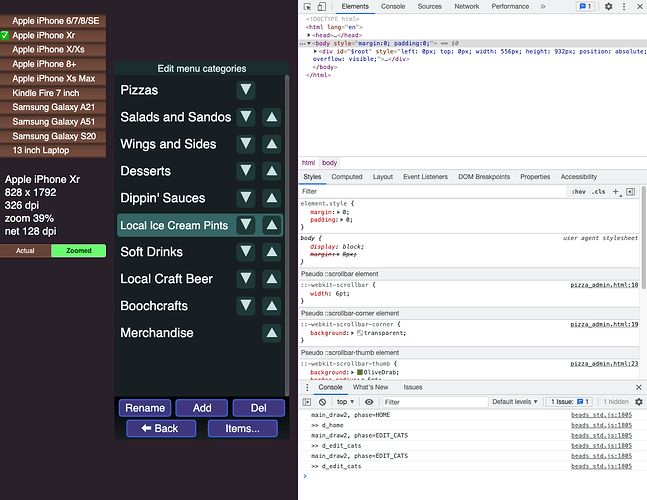This screenshot has height=500, width=647.
Task: Move Local Ice Cream Pints up
Action: point(272,225)
